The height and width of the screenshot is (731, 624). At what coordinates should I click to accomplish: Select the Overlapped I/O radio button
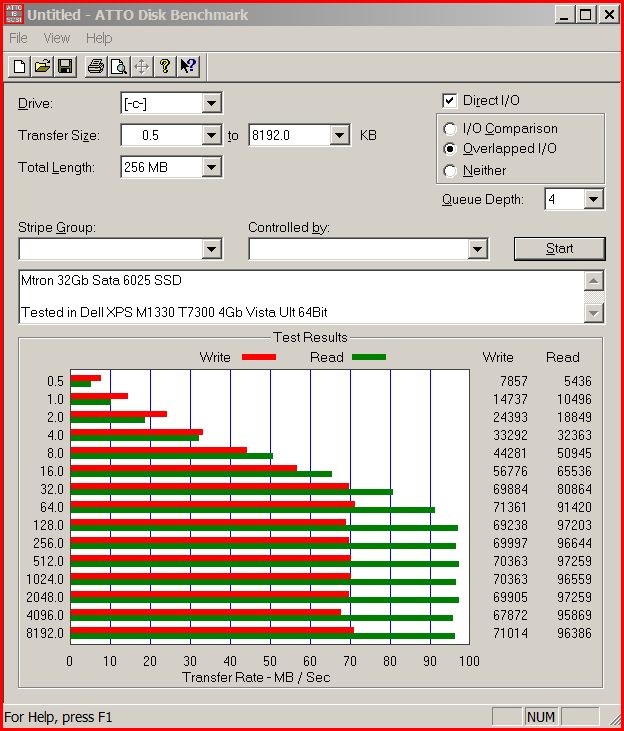[450, 149]
